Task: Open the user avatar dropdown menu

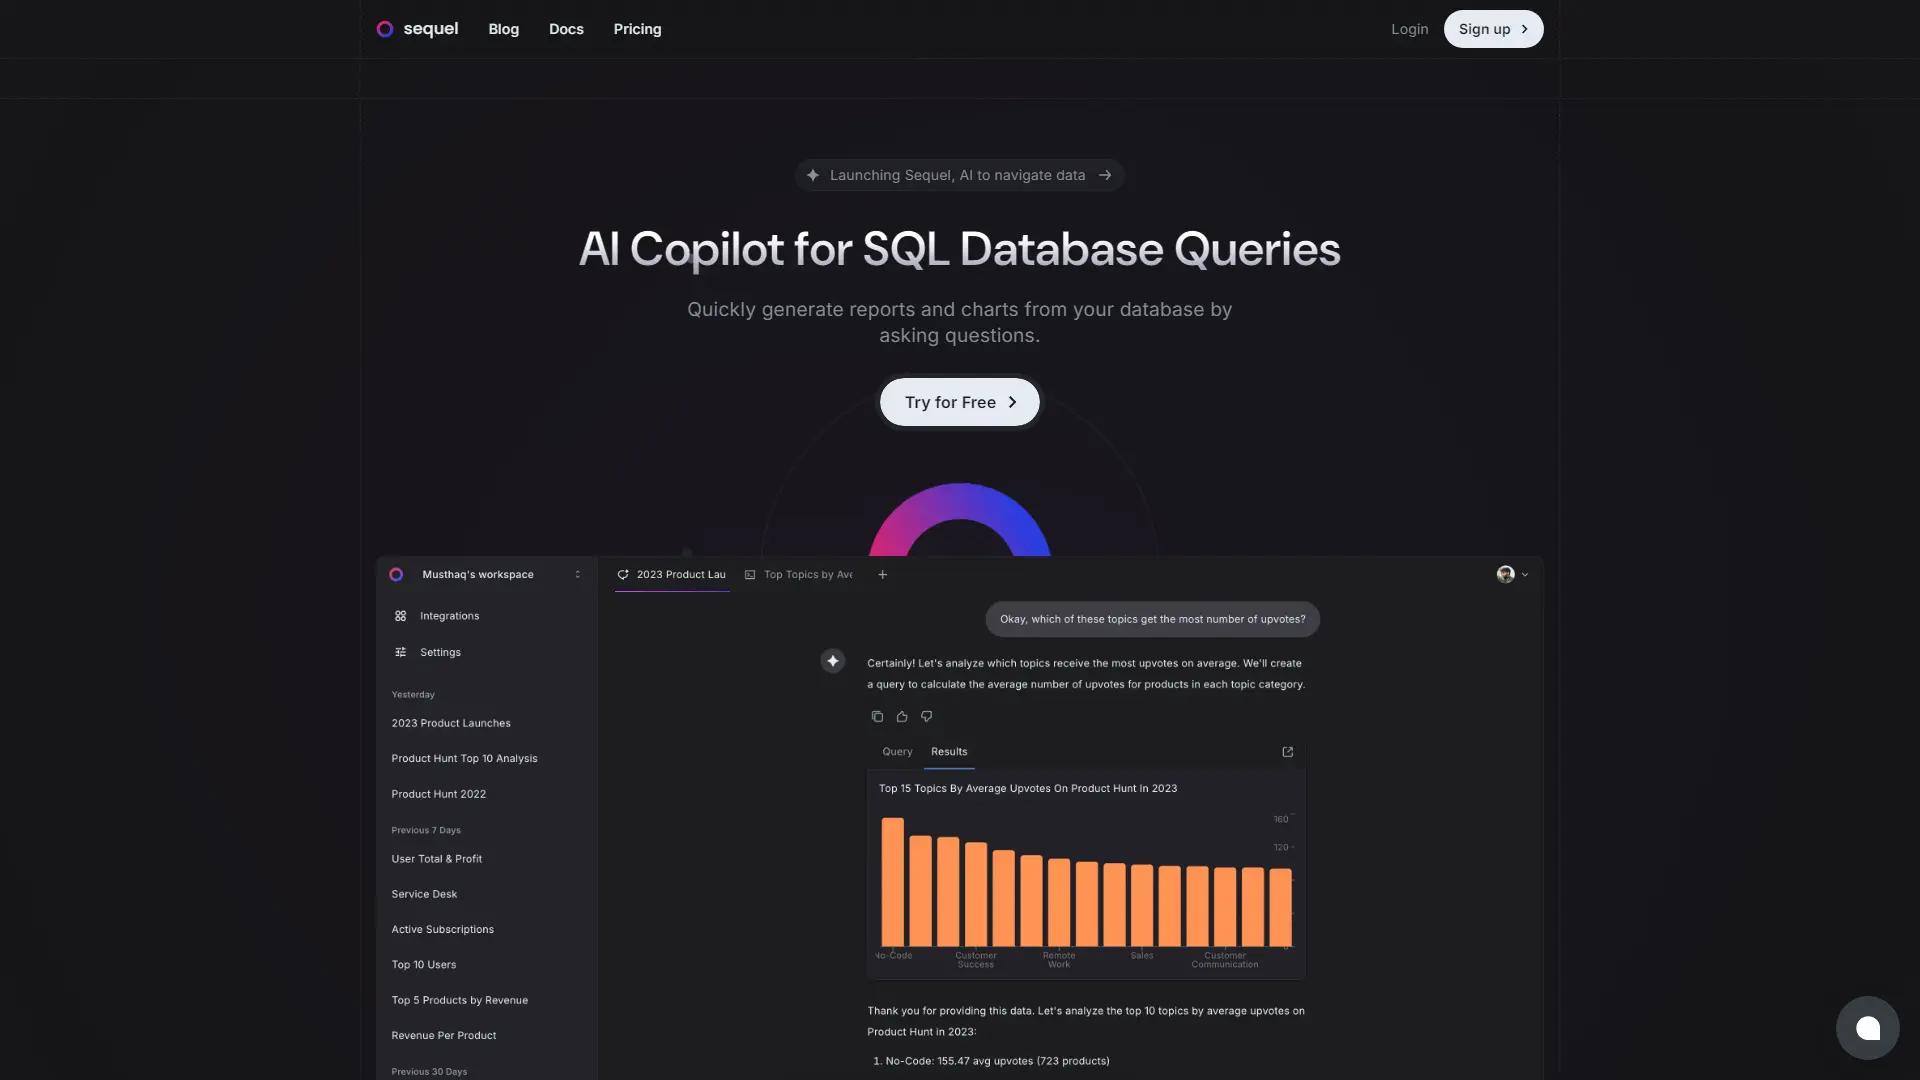Action: 1512,575
